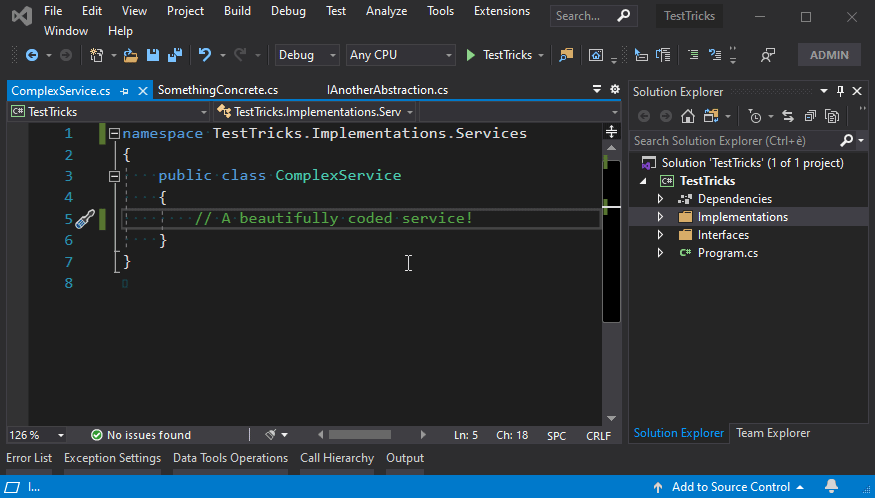Click the uncomment selected lines icon
This screenshot has height=498, width=875.
click(x=715, y=55)
